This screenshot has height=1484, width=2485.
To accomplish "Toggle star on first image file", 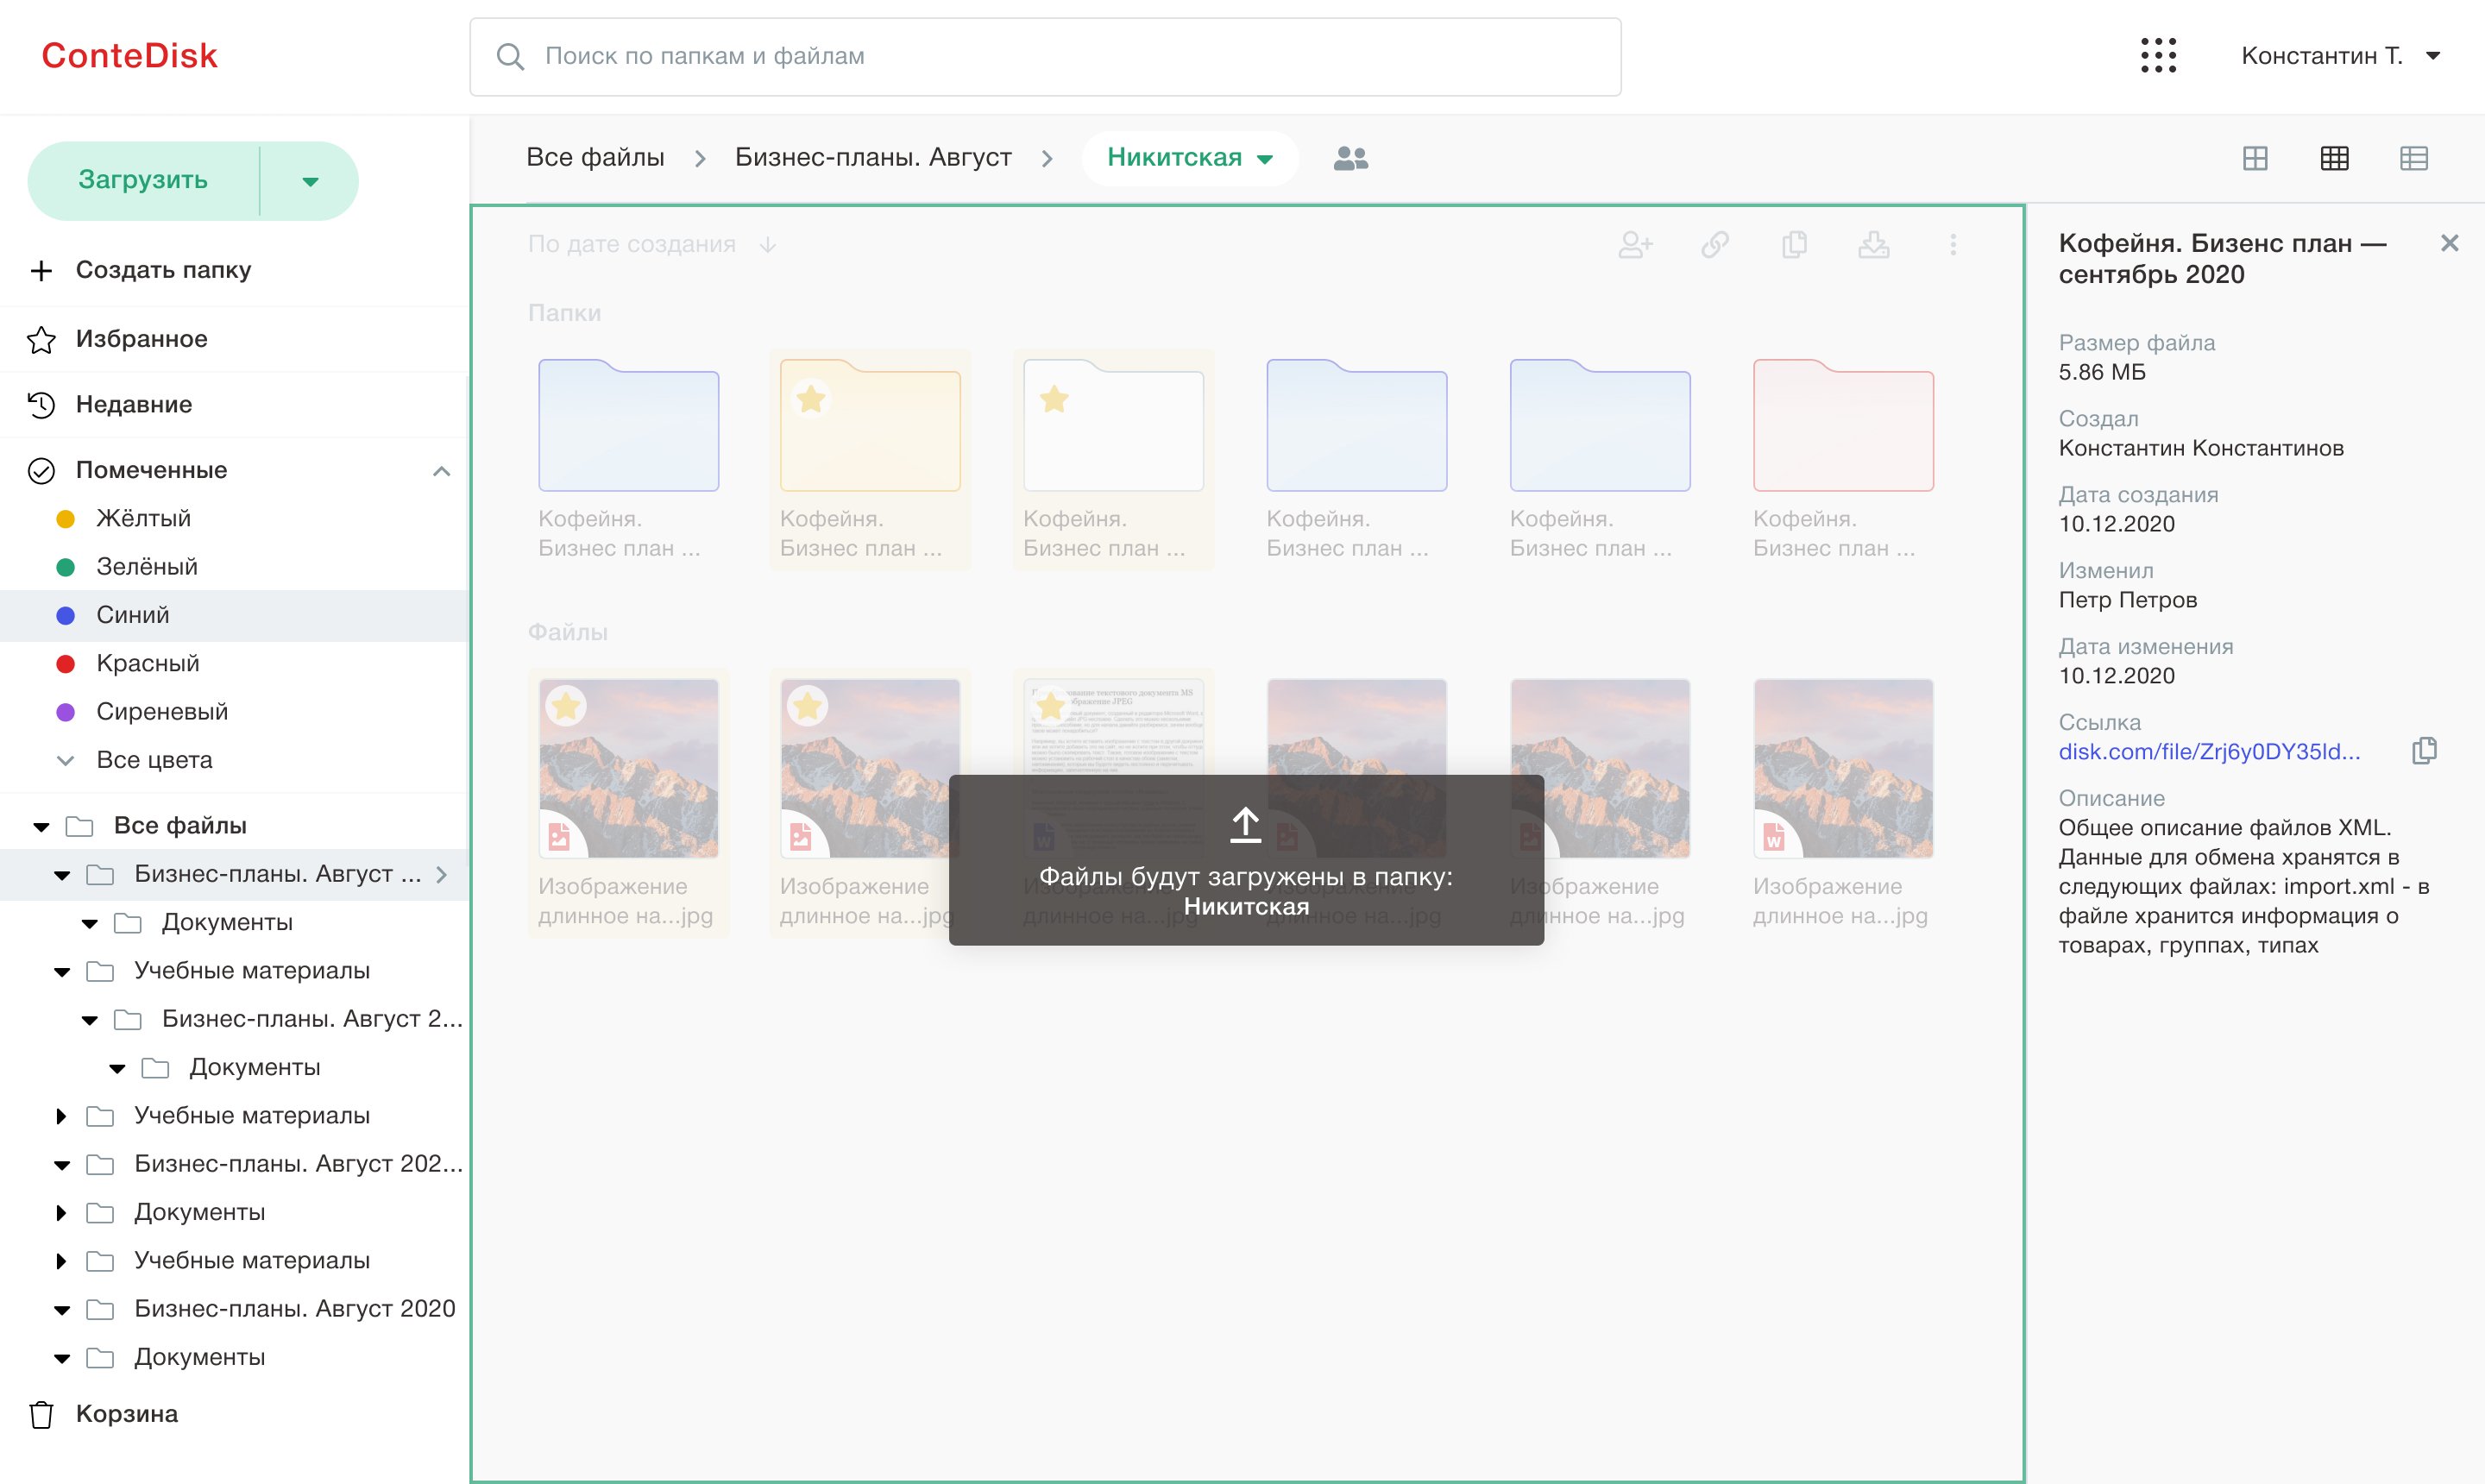I will (566, 706).
